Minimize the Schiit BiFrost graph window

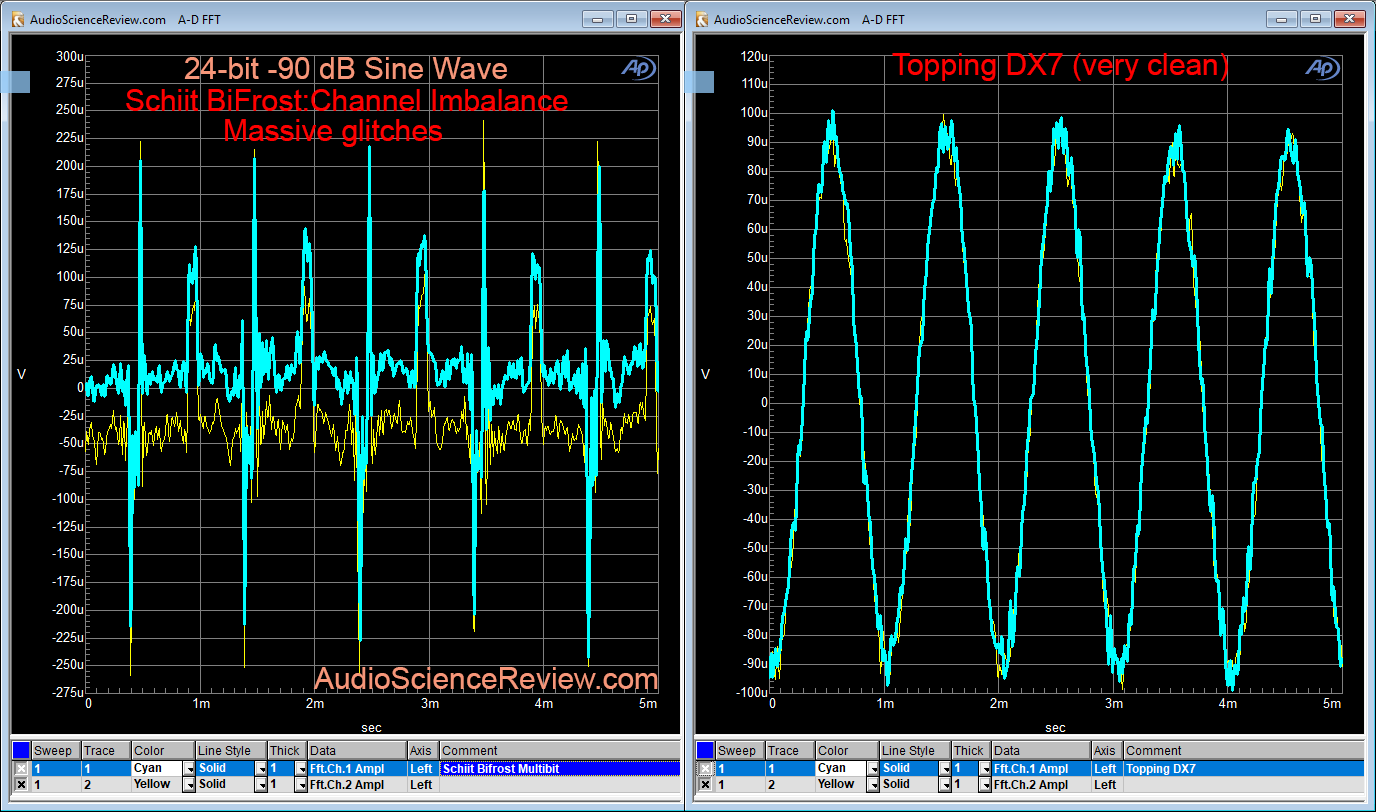(599, 18)
